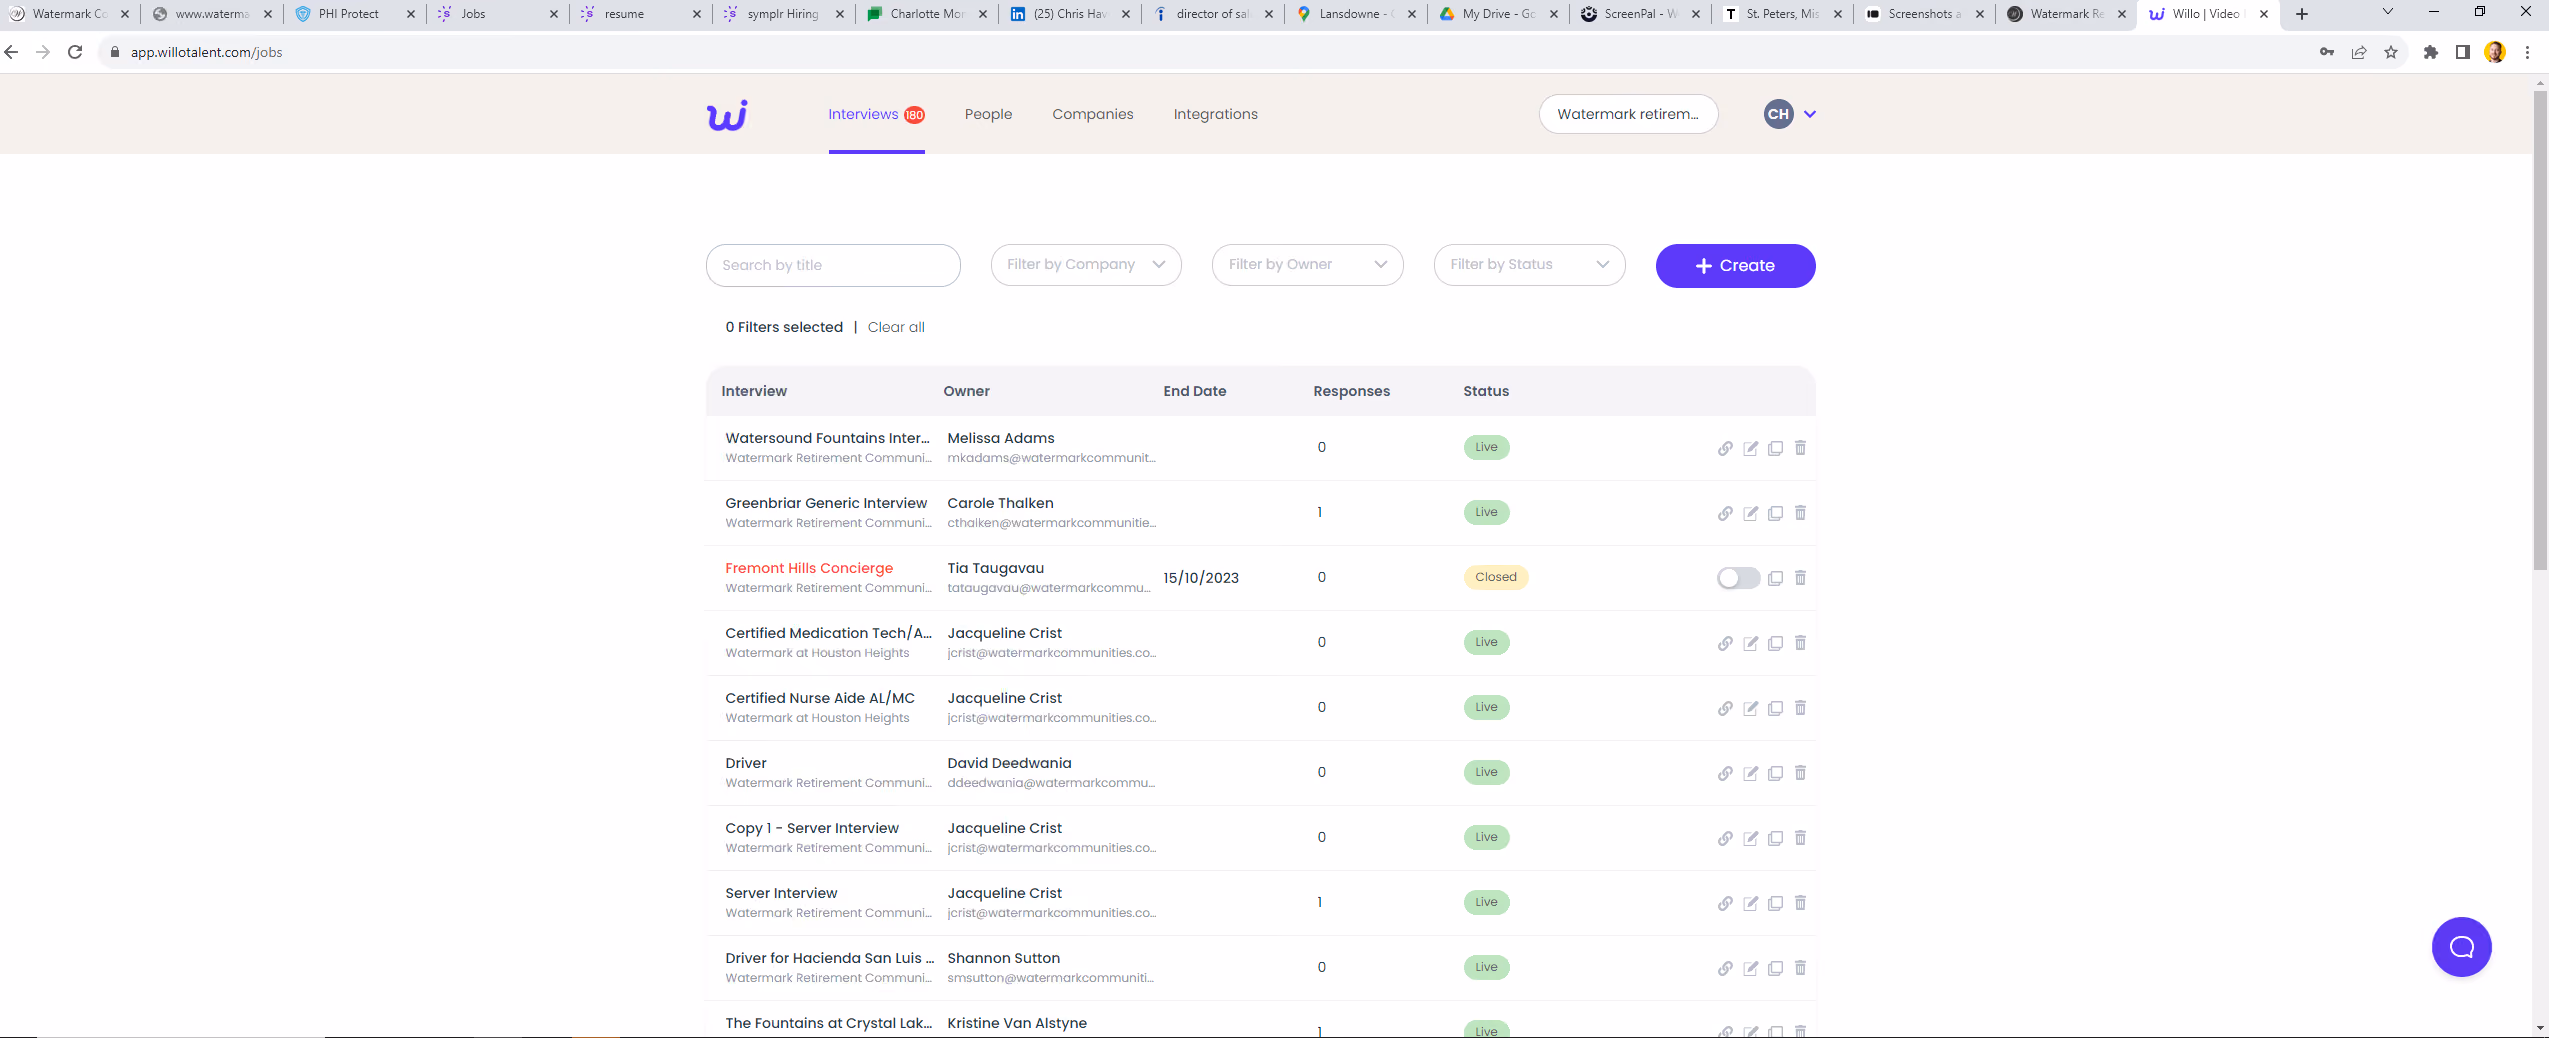
Task: Delete the Certified Nurse Aide AL/MC interview
Action: [x=1800, y=708]
